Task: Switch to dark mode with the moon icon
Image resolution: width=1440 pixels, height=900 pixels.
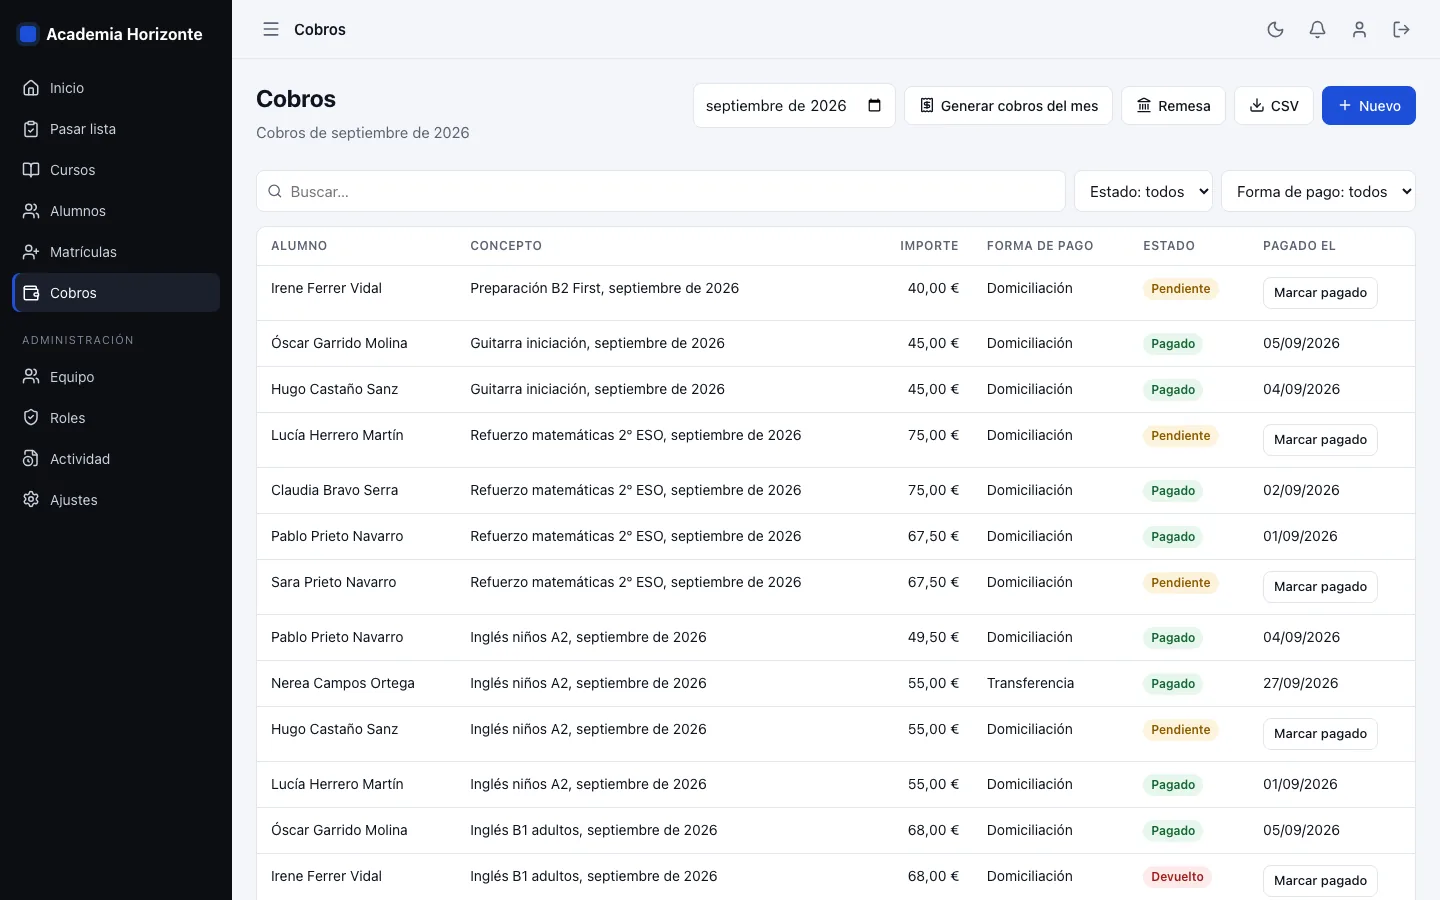Action: coord(1275,30)
